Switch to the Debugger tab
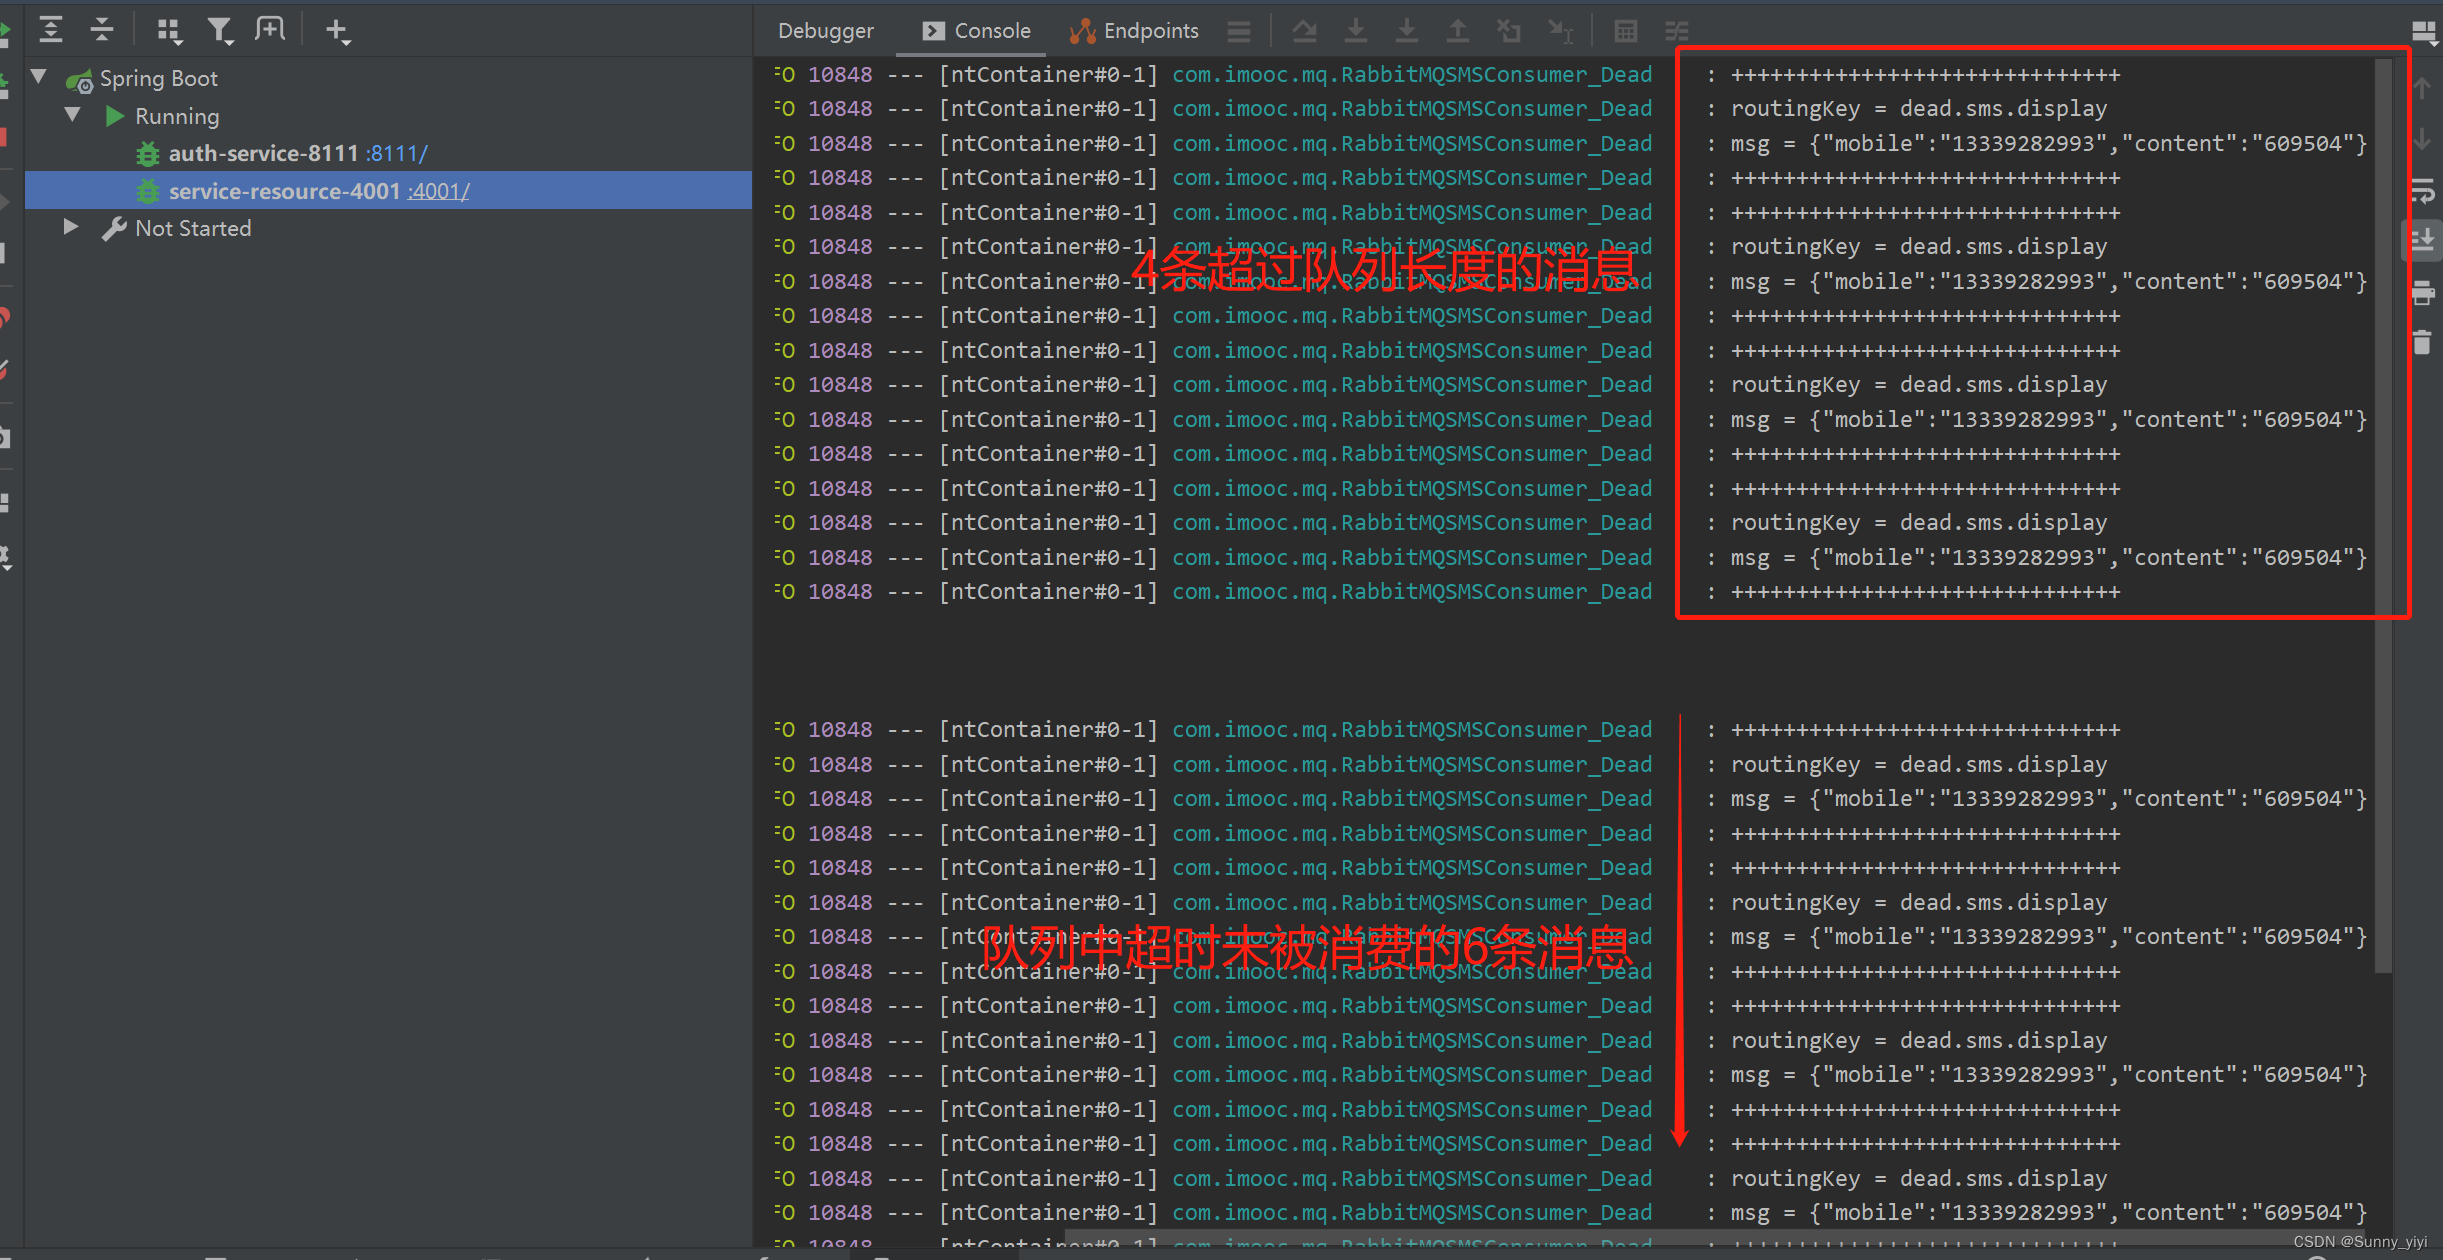This screenshot has height=1260, width=2443. pos(825,31)
